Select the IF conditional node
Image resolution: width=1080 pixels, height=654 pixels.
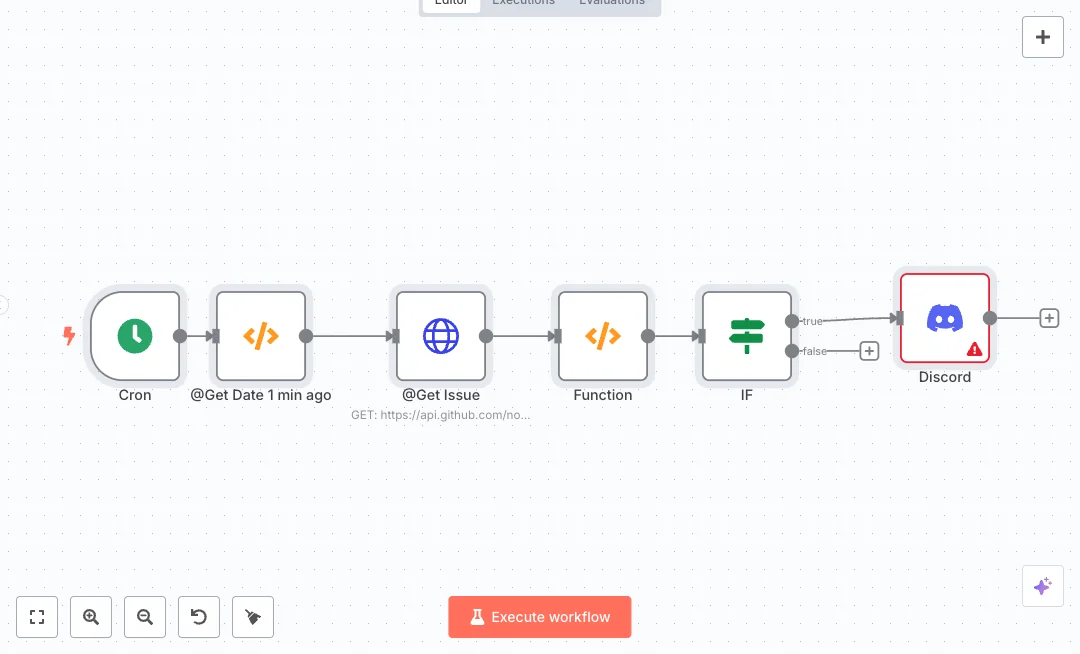(x=746, y=336)
